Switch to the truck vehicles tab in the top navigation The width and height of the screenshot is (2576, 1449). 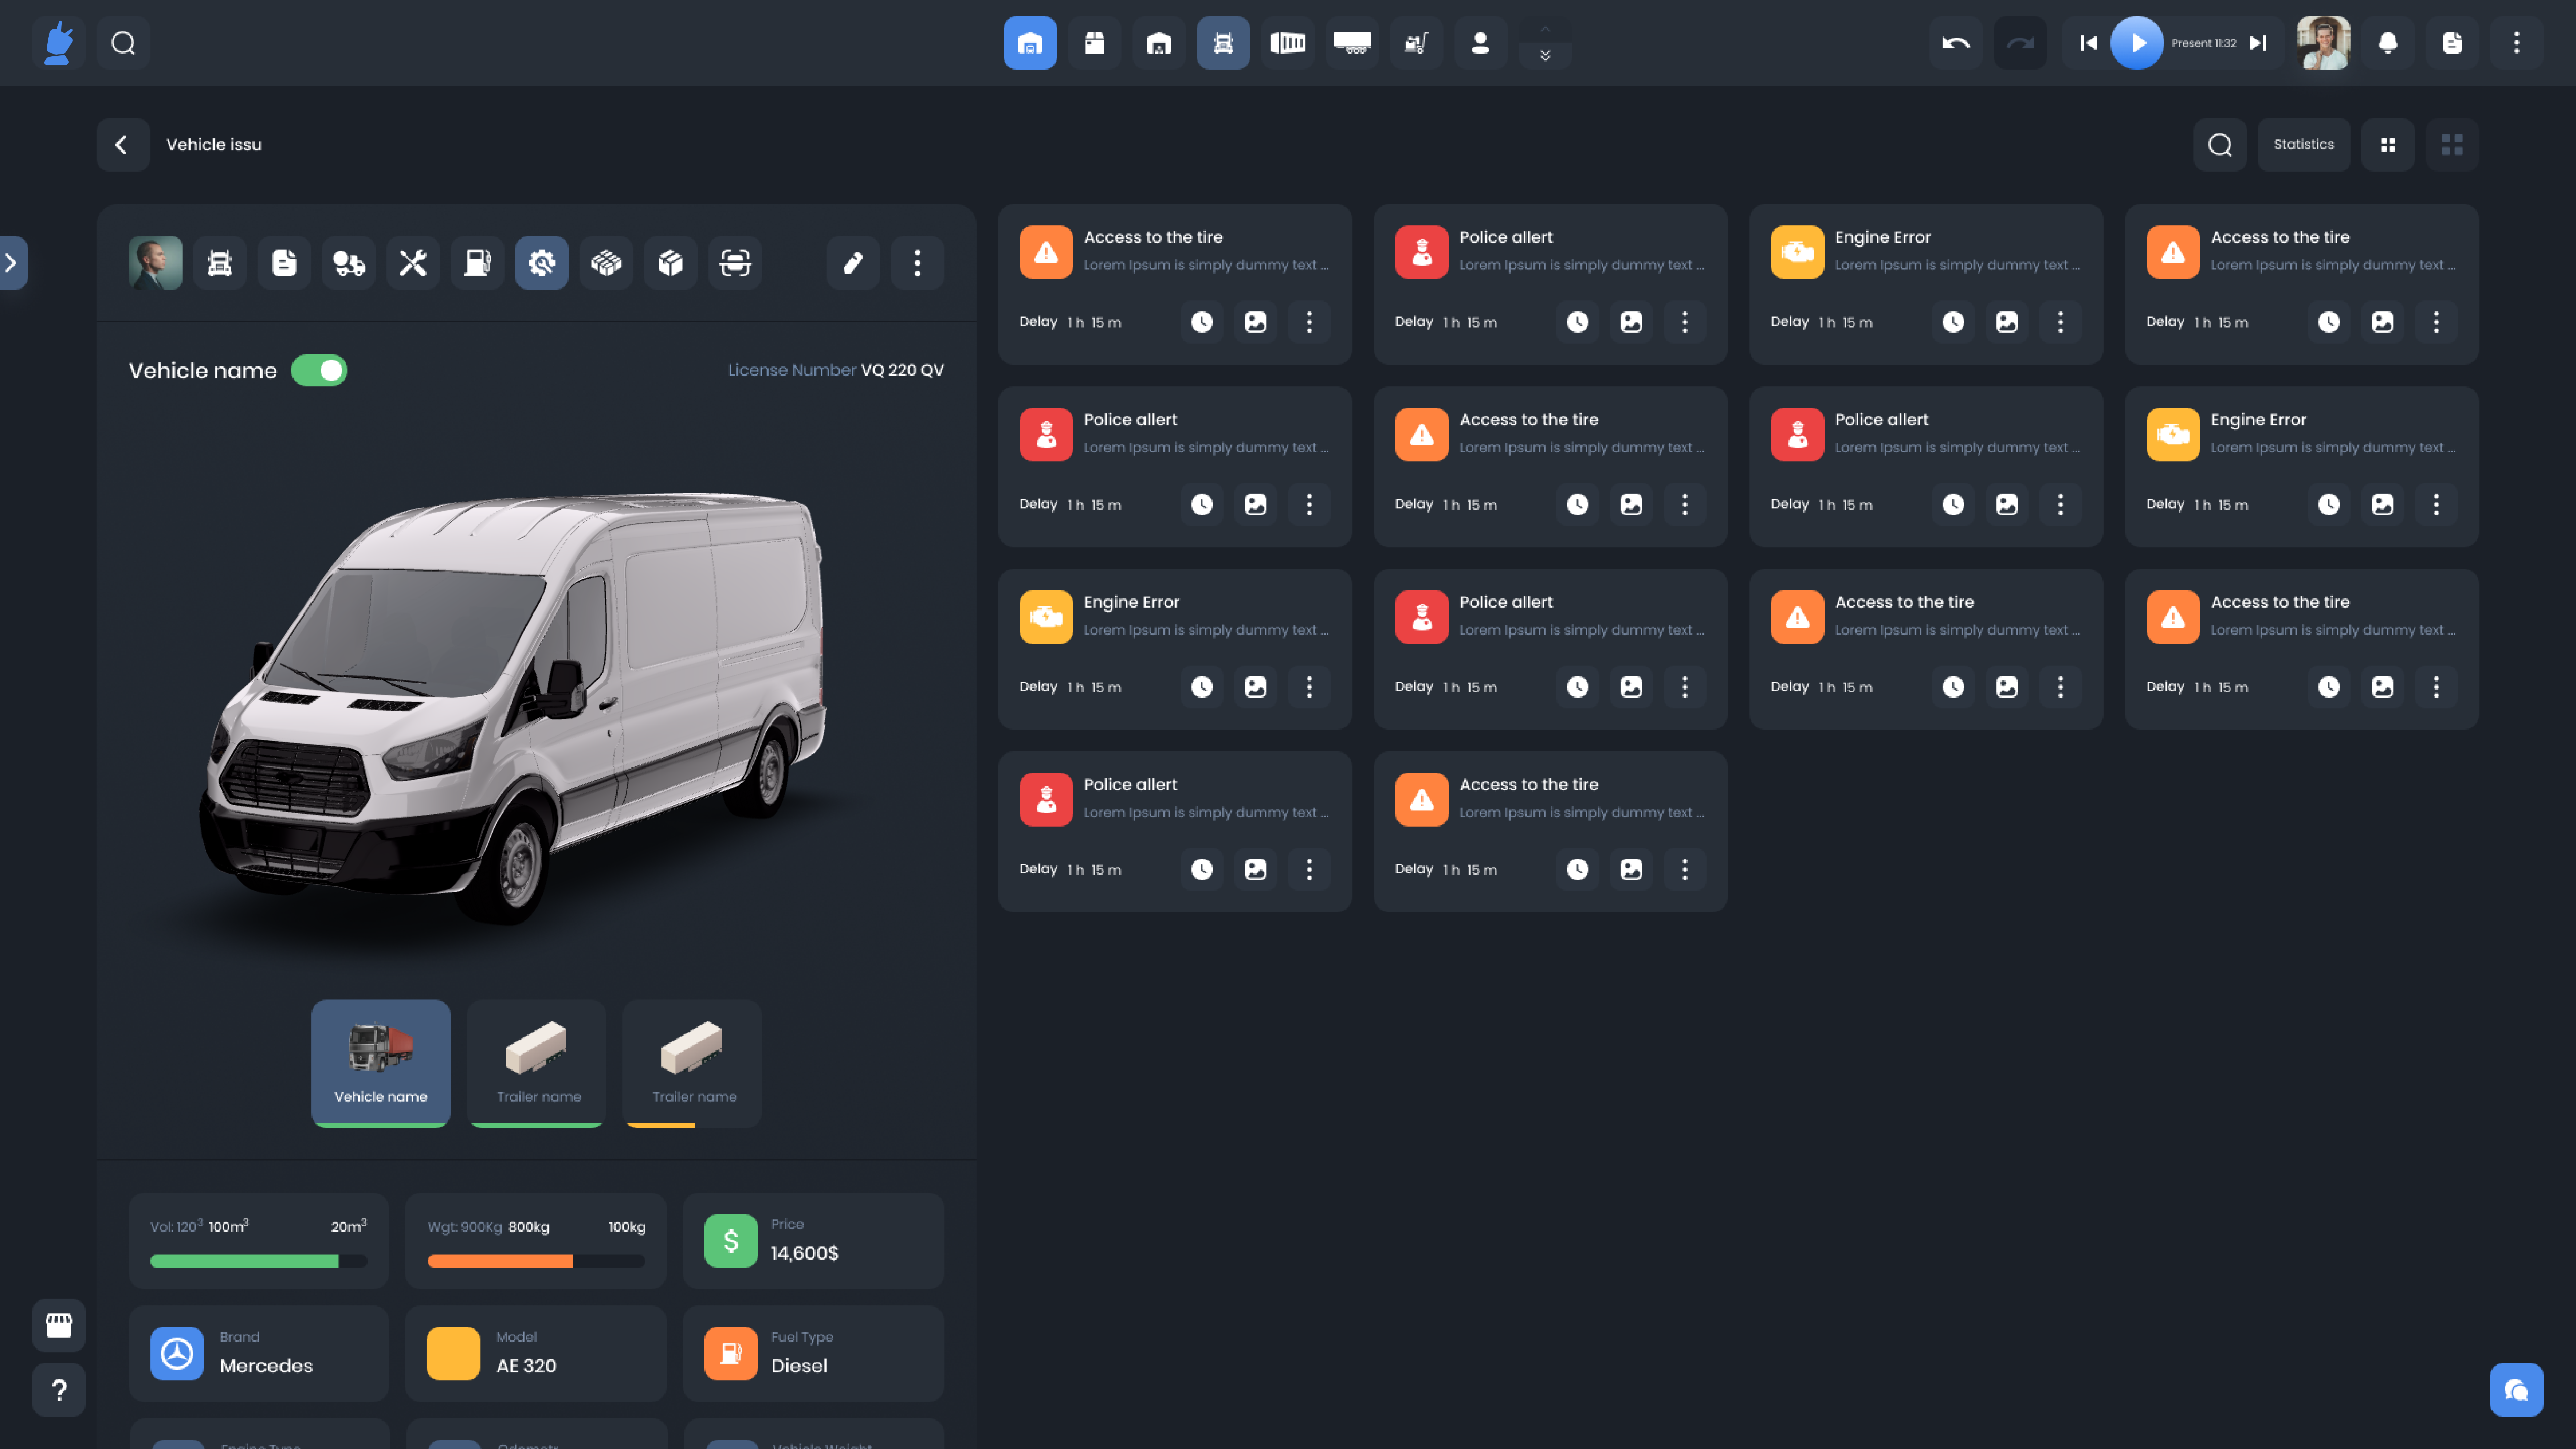1223,43
